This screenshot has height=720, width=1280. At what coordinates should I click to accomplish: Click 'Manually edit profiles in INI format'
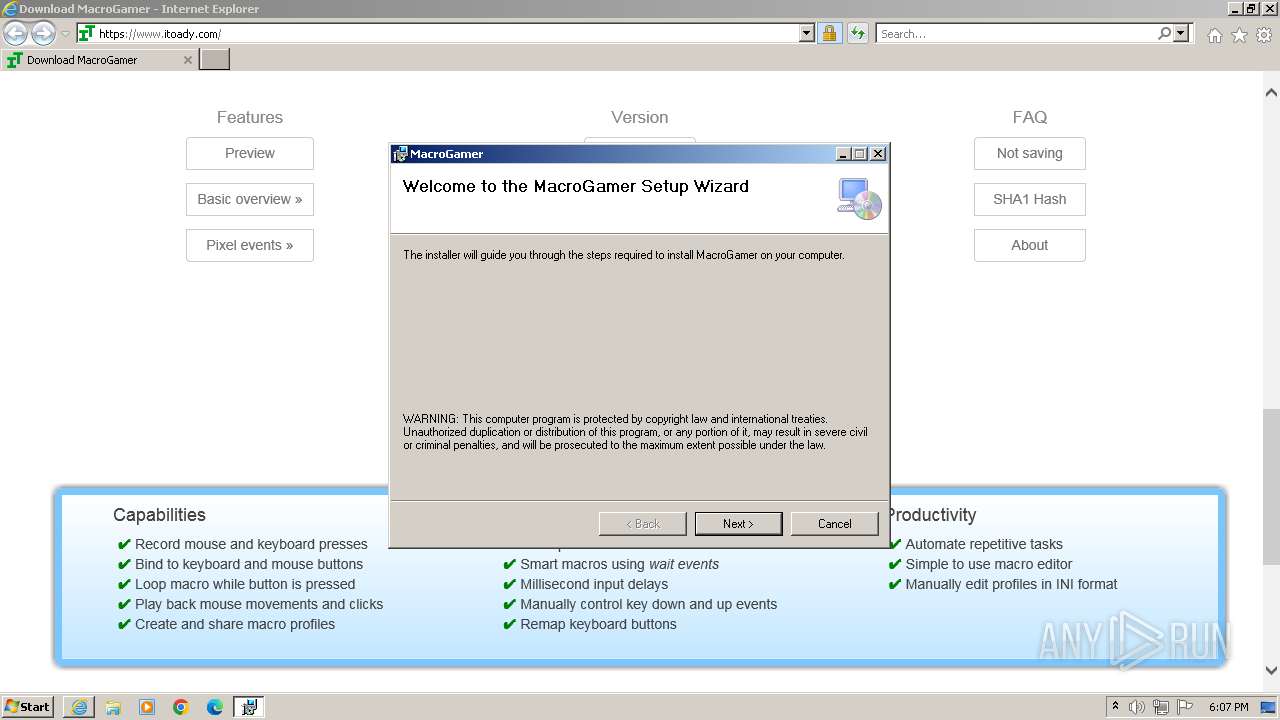coord(1011,584)
